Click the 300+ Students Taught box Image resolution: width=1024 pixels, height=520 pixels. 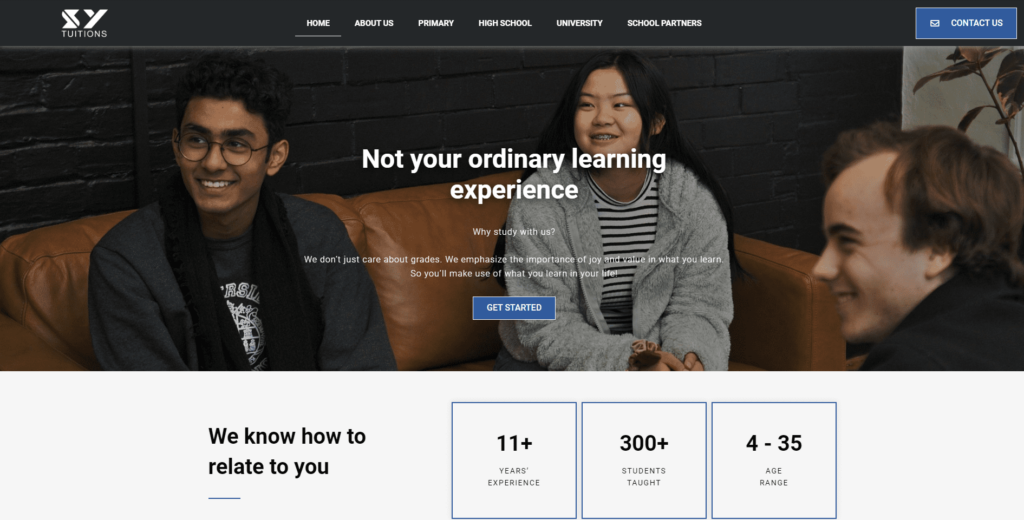pos(644,461)
